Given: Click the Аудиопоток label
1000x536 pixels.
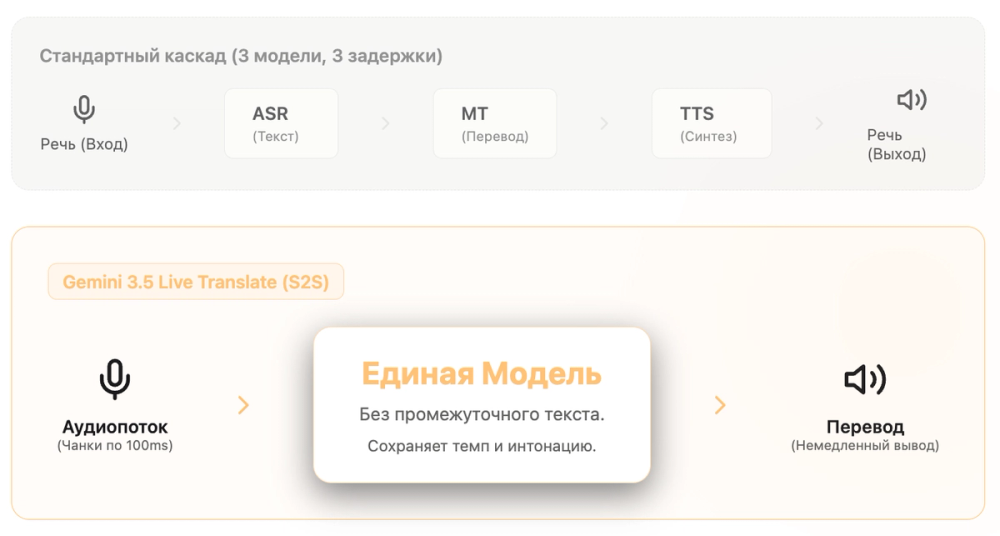Looking at the screenshot, I should 115,427.
